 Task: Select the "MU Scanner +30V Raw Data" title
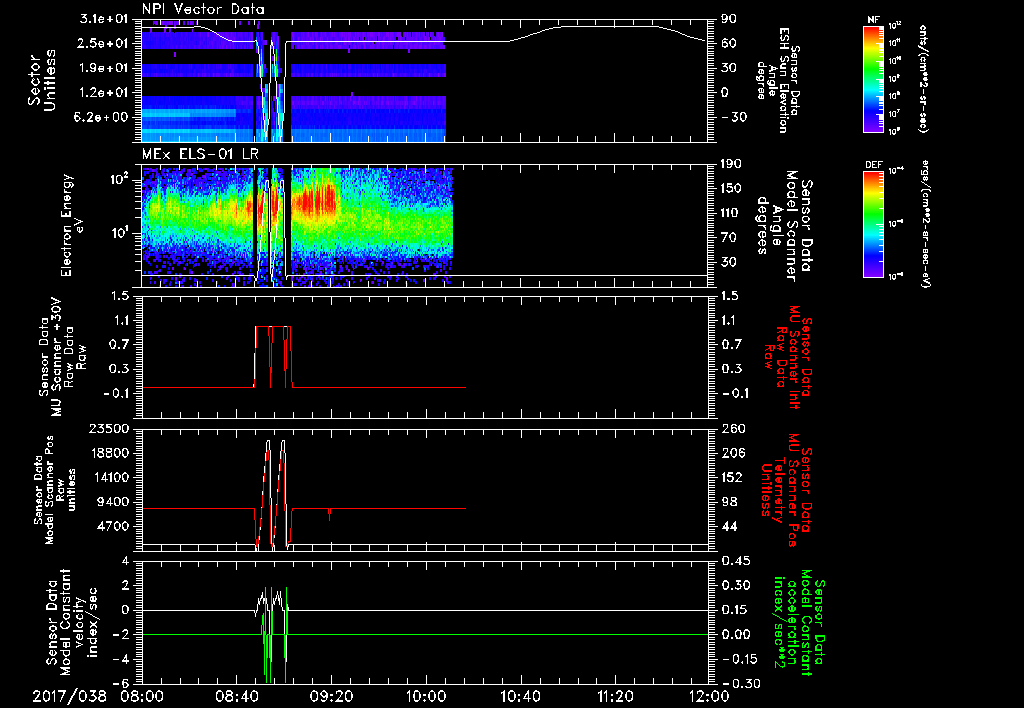(62, 357)
